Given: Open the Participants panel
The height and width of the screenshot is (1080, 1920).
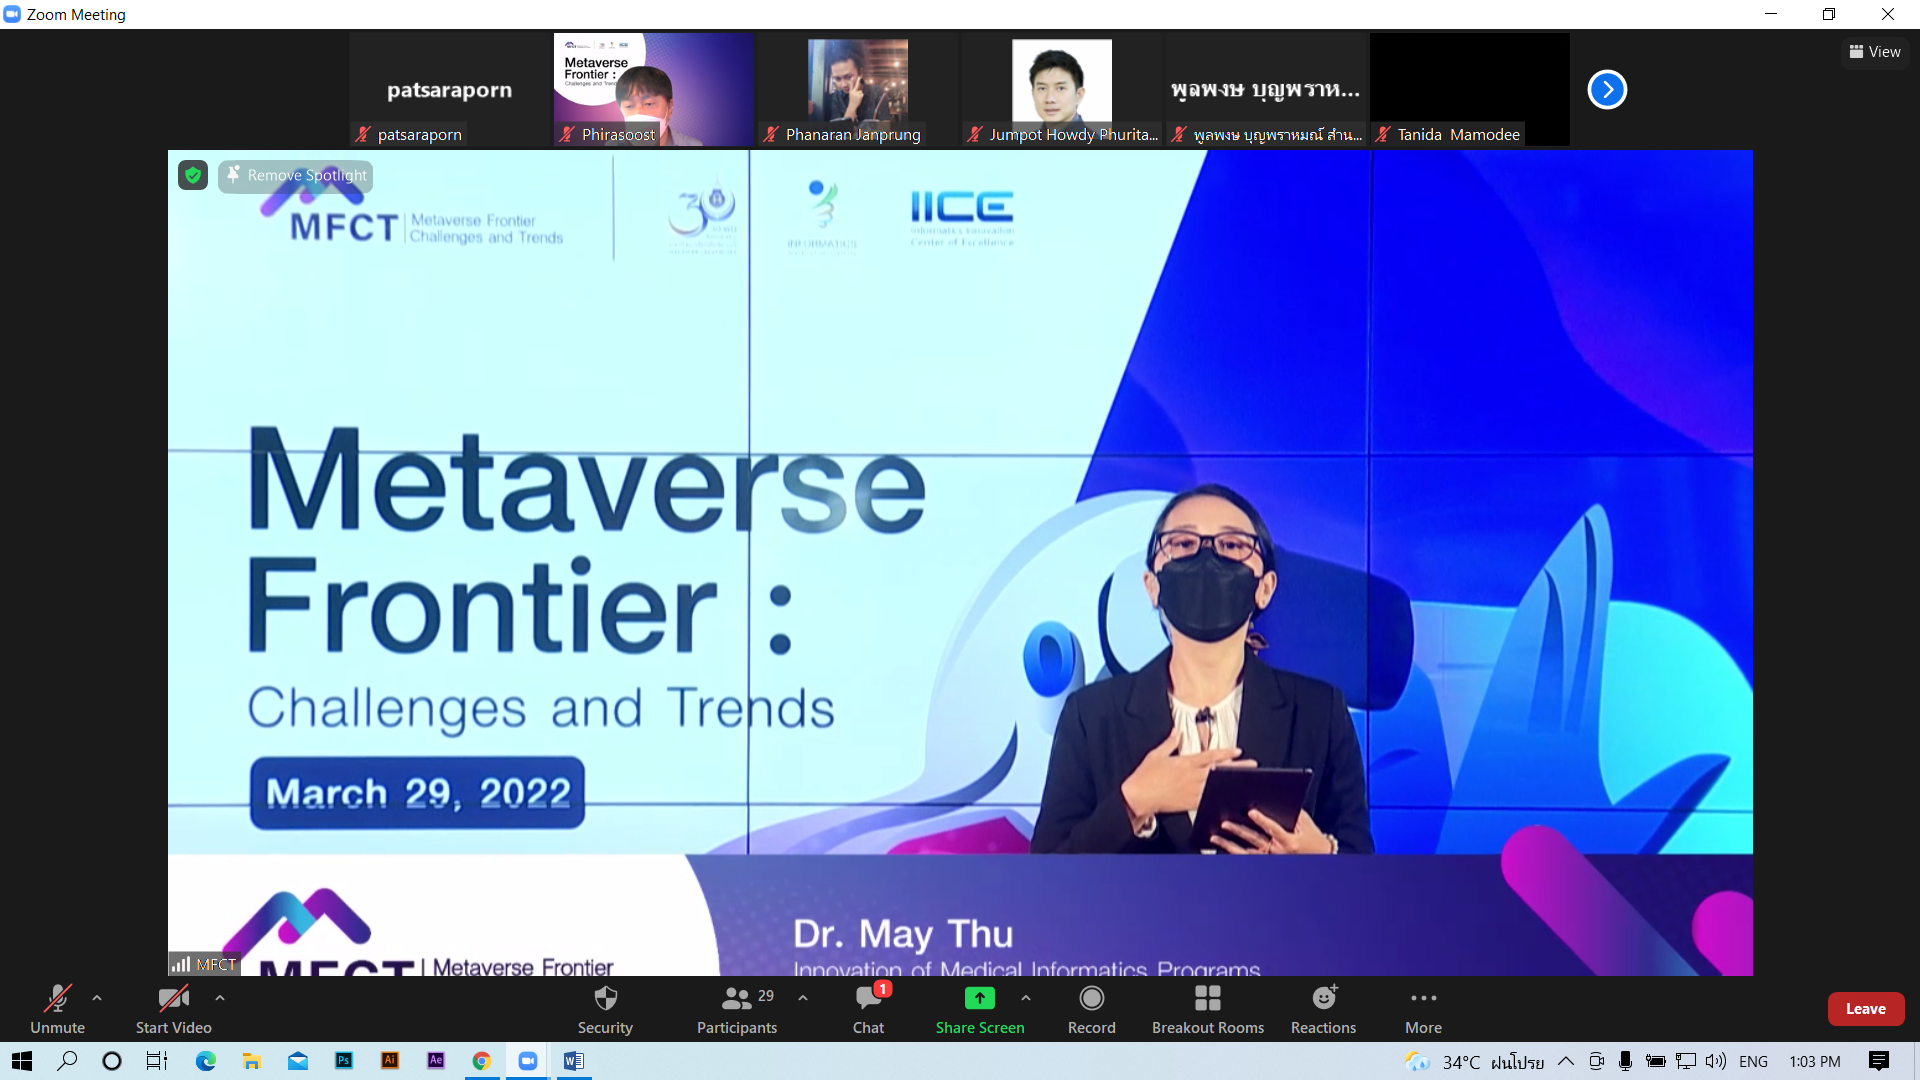Looking at the screenshot, I should click(737, 1009).
